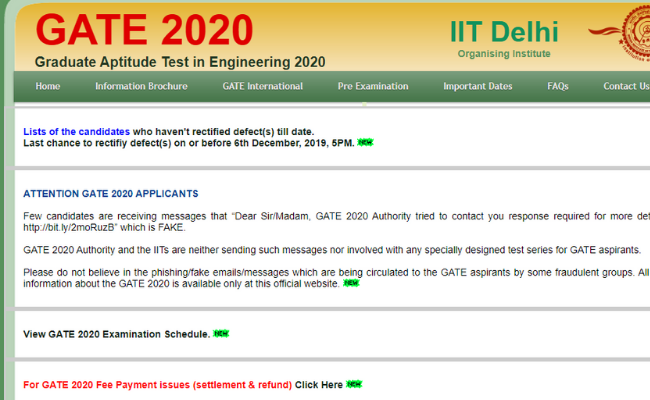Click the red Fee Payment issues text
This screenshot has height=400, width=650.
click(157, 384)
